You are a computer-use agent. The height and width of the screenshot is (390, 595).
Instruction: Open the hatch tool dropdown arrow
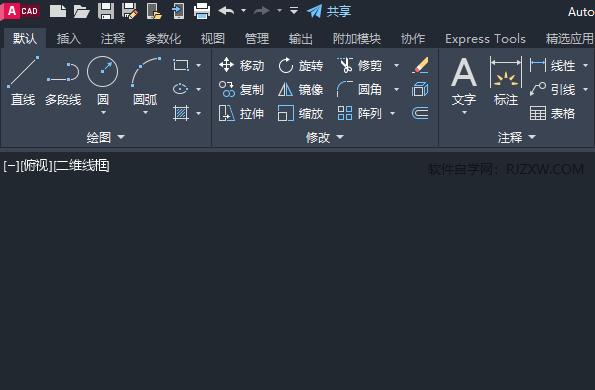198,113
